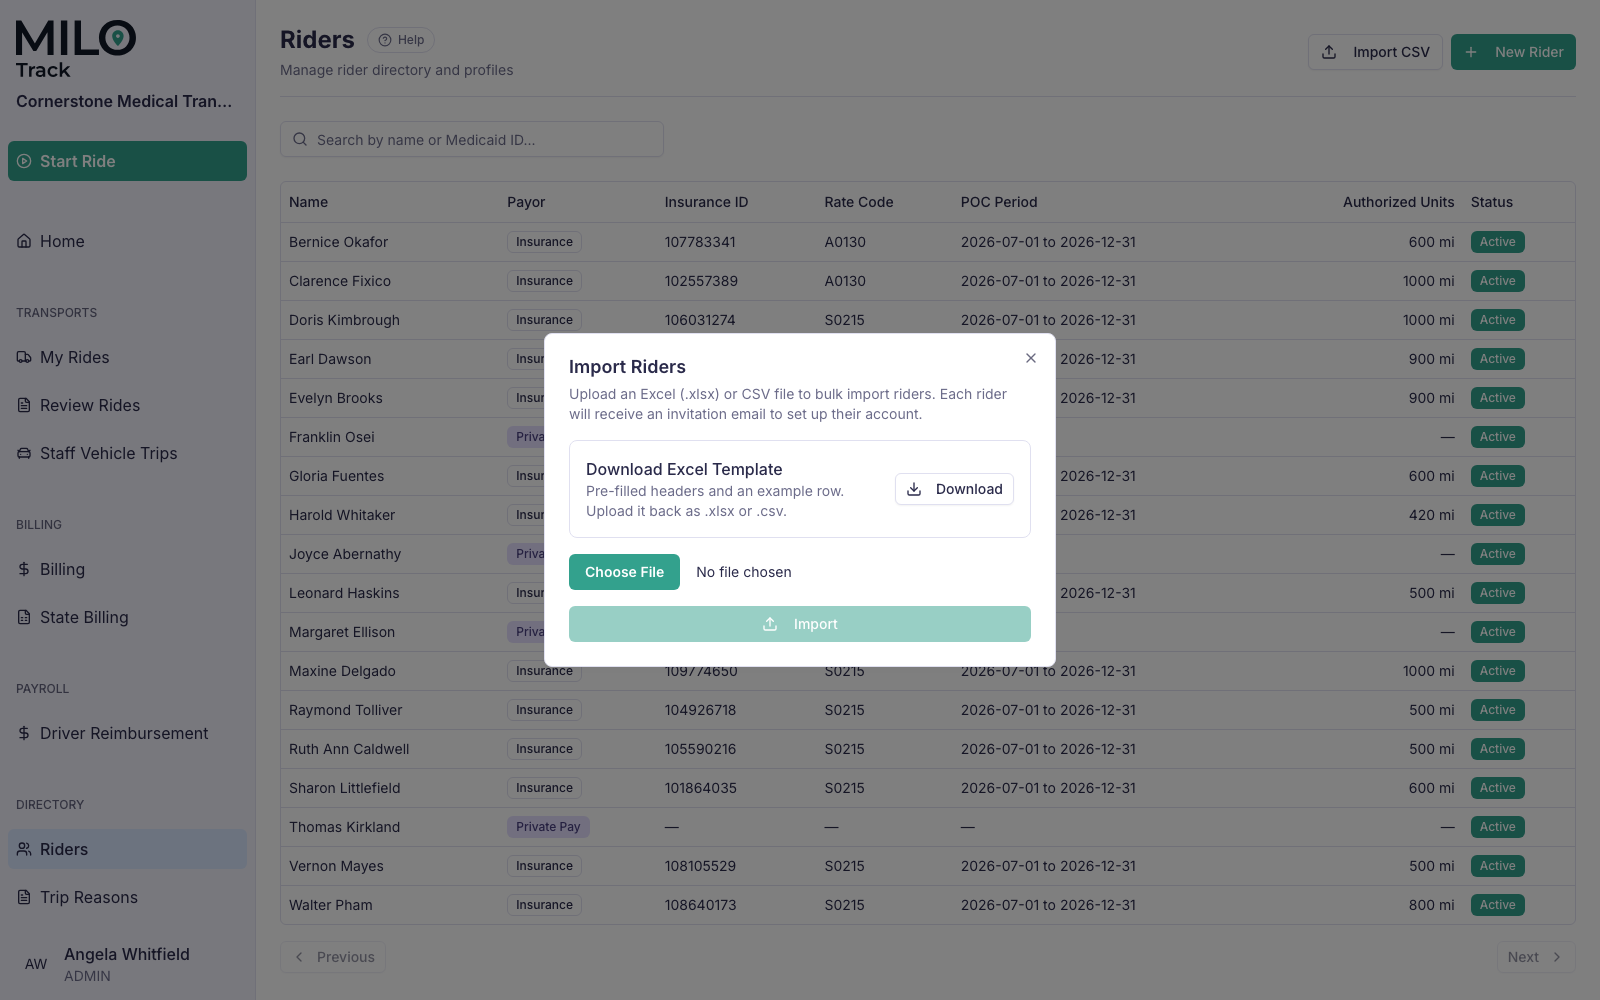
Task: Click the MILO Track logo
Action: point(76,50)
